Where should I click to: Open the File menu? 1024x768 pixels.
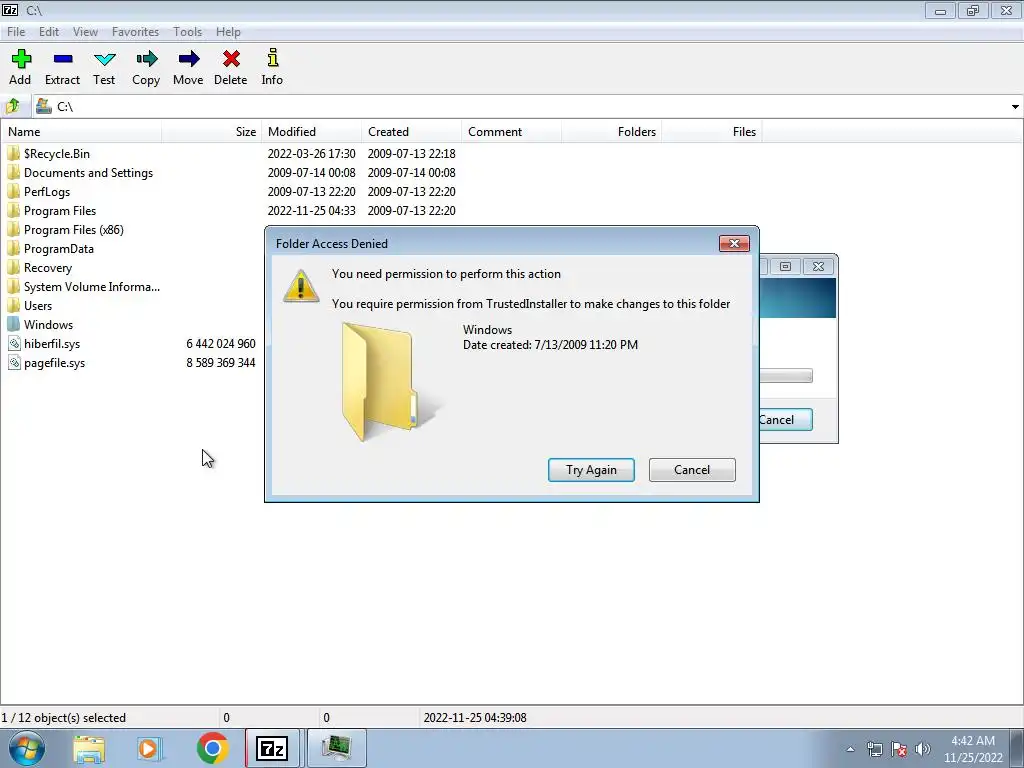pos(16,31)
